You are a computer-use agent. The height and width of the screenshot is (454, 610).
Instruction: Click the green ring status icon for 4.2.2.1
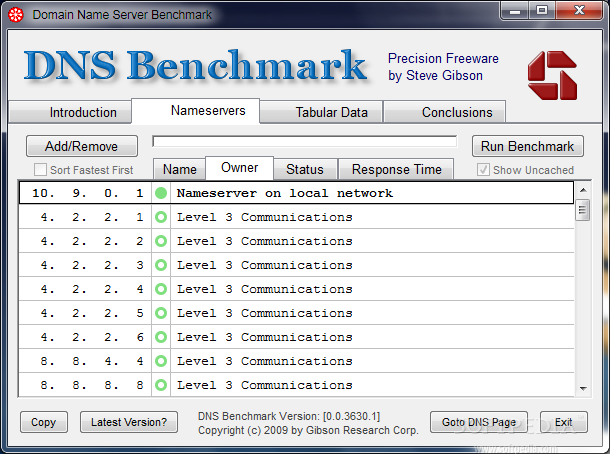pos(161,217)
